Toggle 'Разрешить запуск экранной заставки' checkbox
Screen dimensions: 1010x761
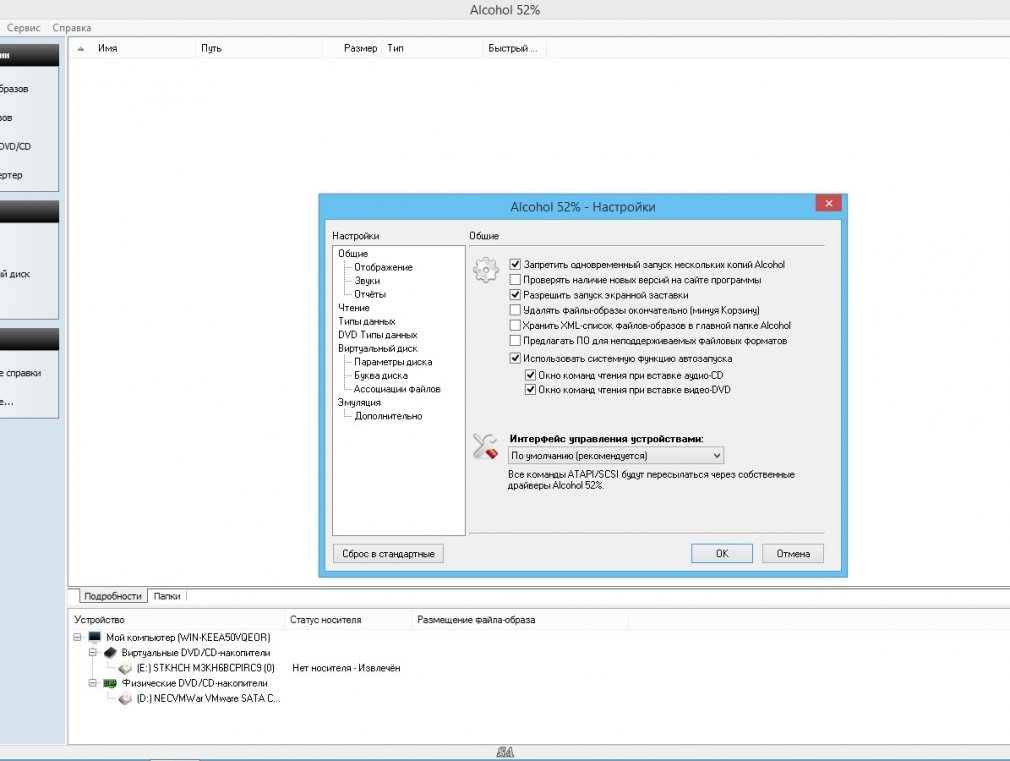pos(515,294)
